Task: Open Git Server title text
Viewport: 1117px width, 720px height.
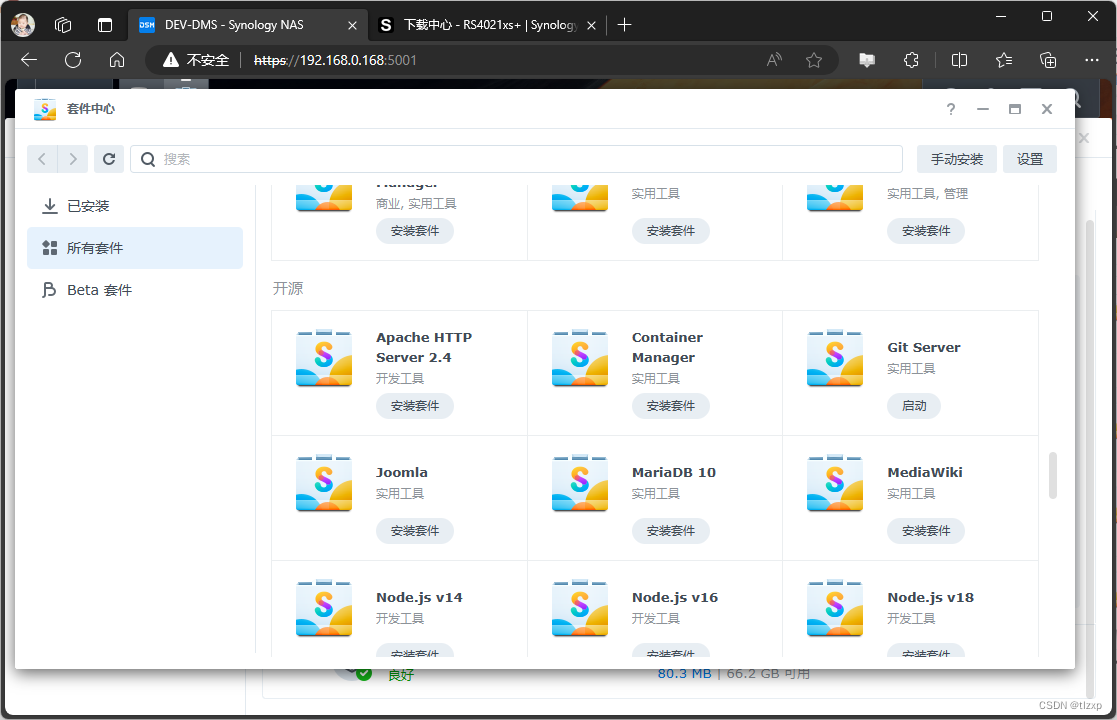Action: 923,348
